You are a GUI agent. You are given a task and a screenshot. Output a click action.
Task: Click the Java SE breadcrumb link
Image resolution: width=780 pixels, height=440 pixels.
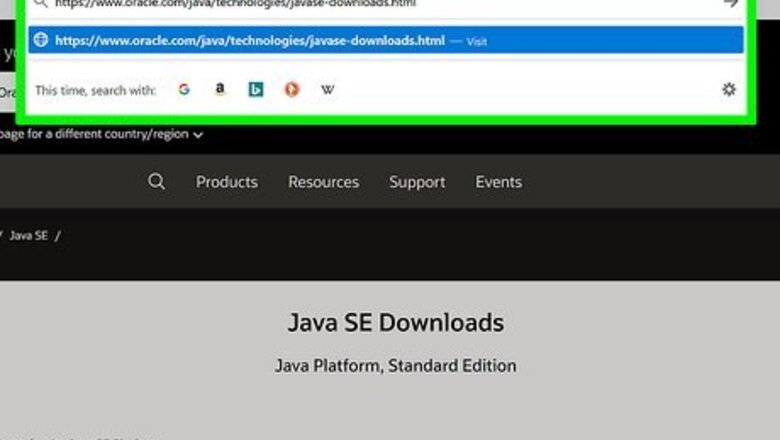tap(29, 236)
